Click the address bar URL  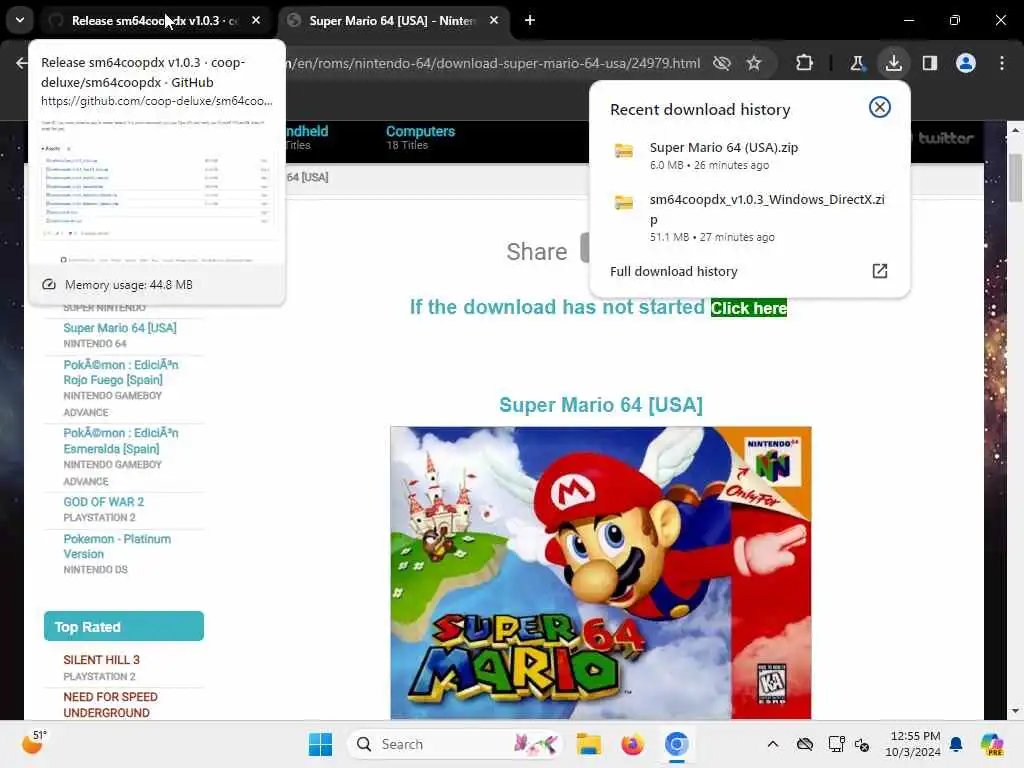(493, 63)
